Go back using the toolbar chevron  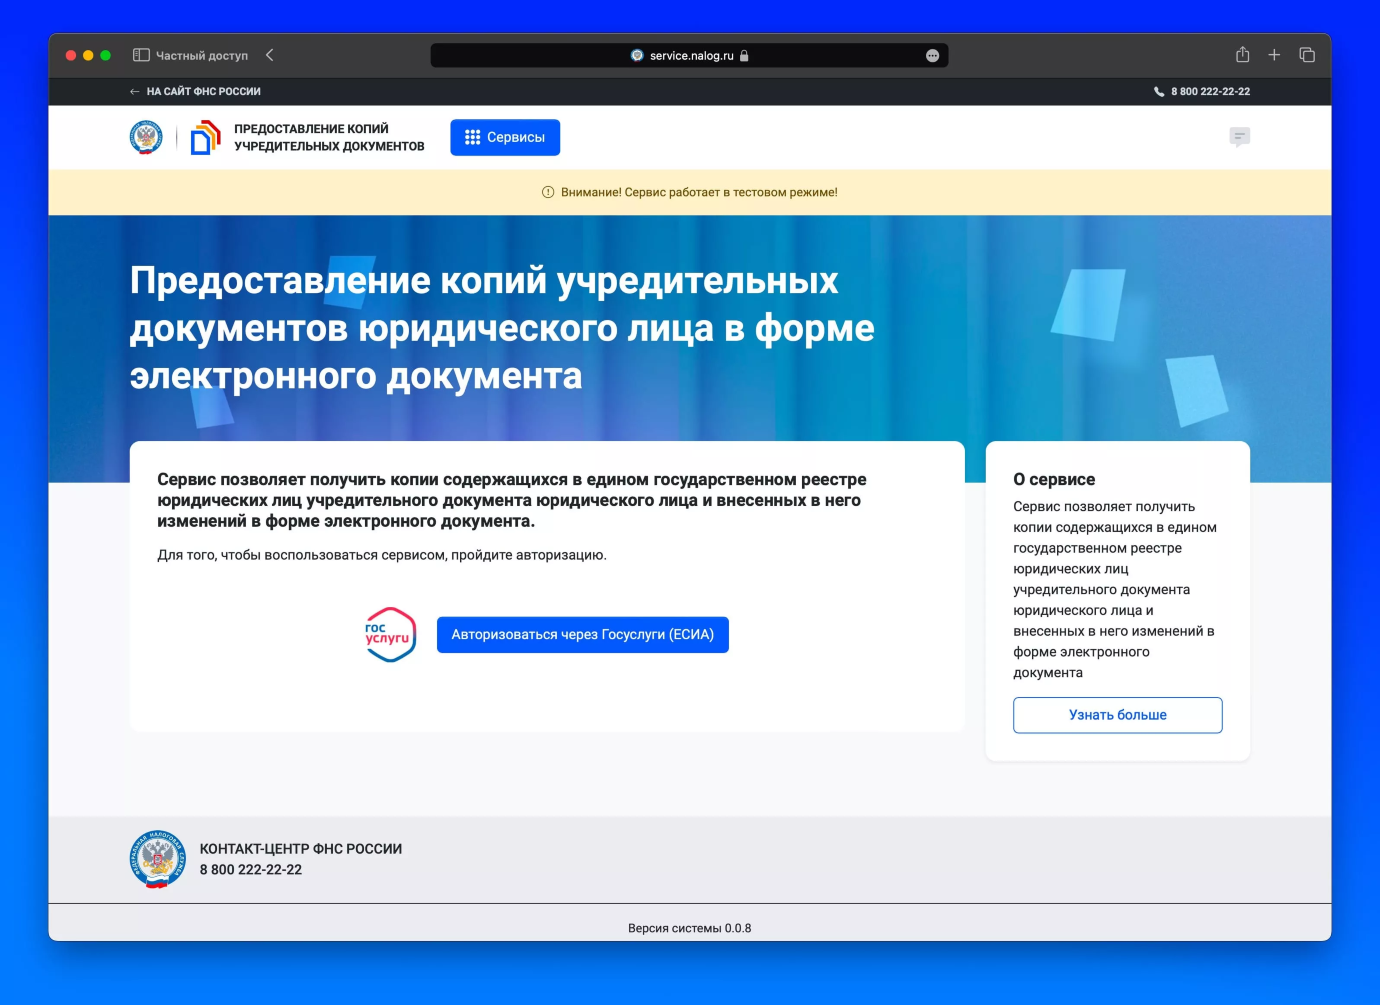(x=269, y=55)
